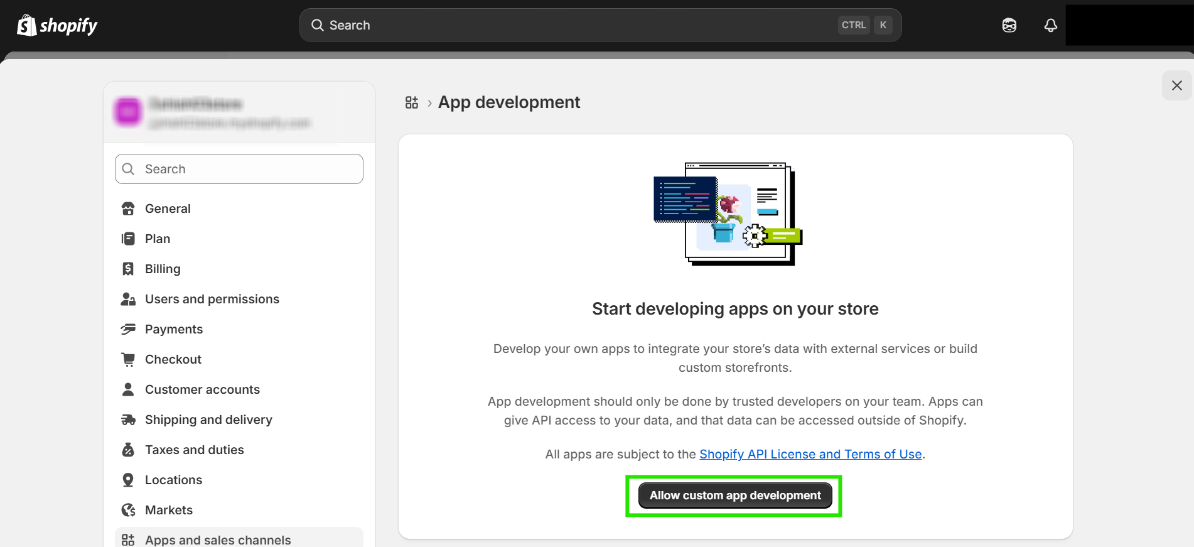Click the Shopify logo in top bar
The width and height of the screenshot is (1194, 547).
[x=57, y=25]
